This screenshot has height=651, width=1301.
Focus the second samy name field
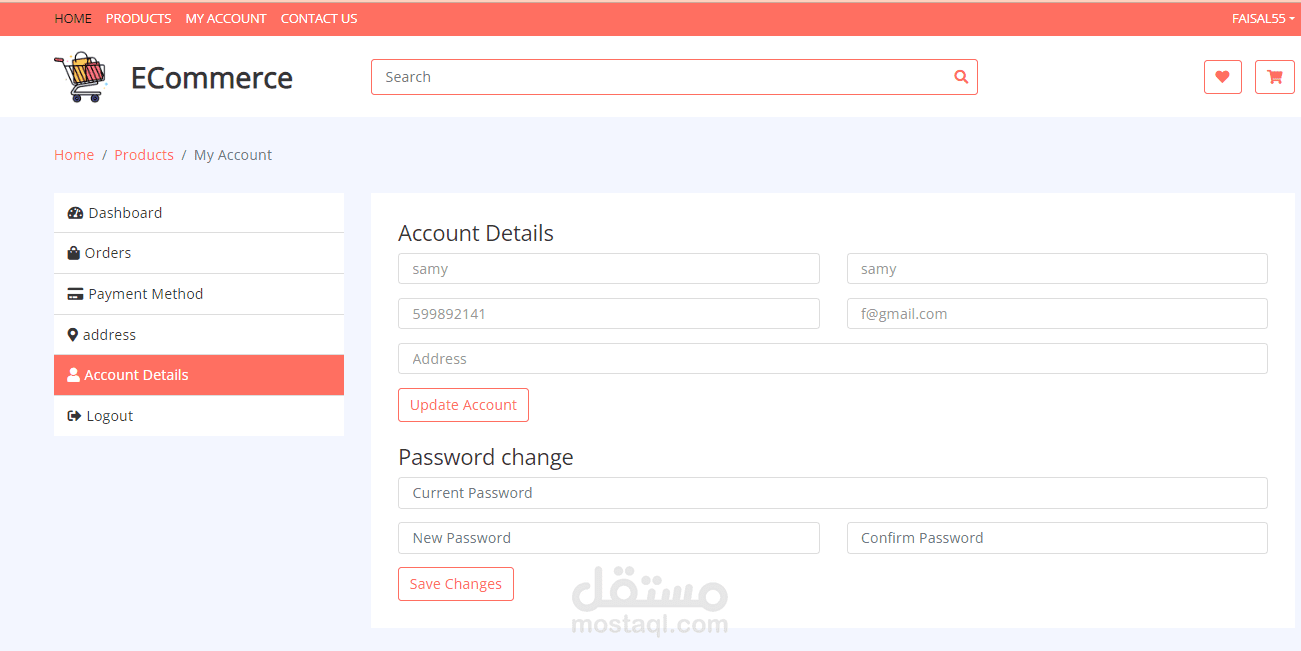click(x=1057, y=269)
